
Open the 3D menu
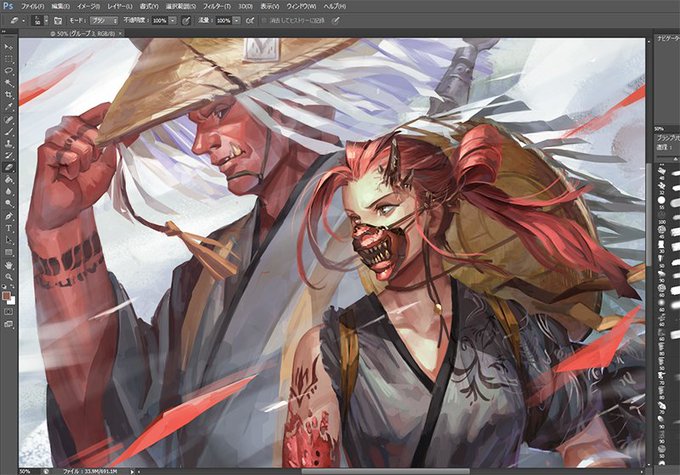pyautogui.click(x=245, y=7)
